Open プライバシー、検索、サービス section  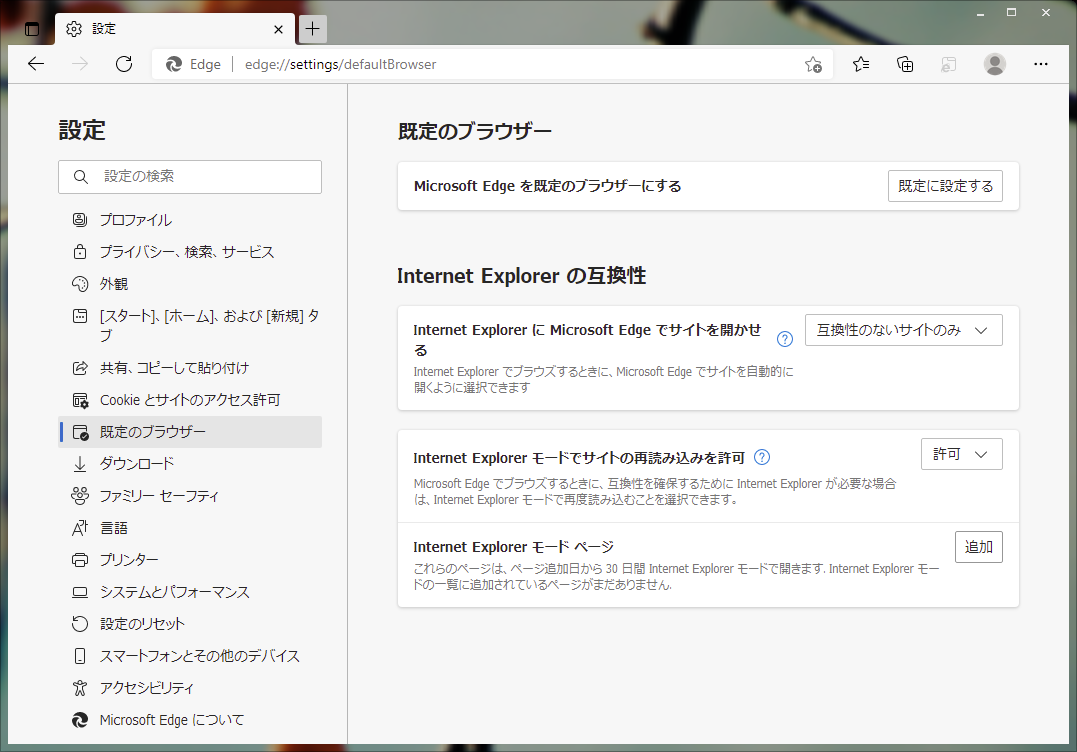pos(190,252)
